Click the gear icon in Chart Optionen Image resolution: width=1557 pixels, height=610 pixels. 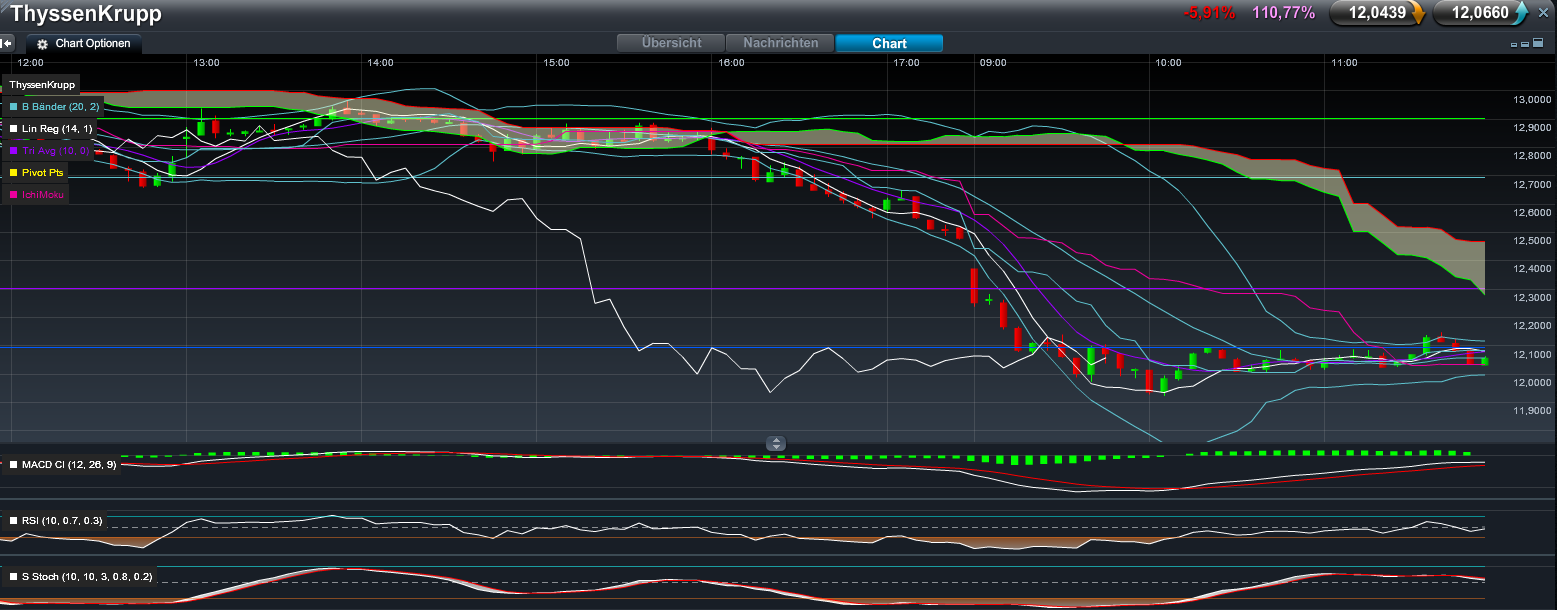(43, 45)
